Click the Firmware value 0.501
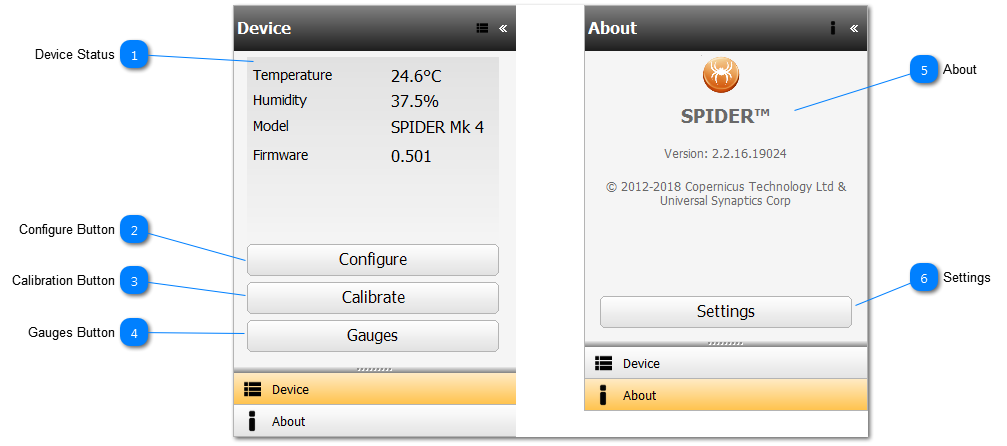 coord(411,156)
